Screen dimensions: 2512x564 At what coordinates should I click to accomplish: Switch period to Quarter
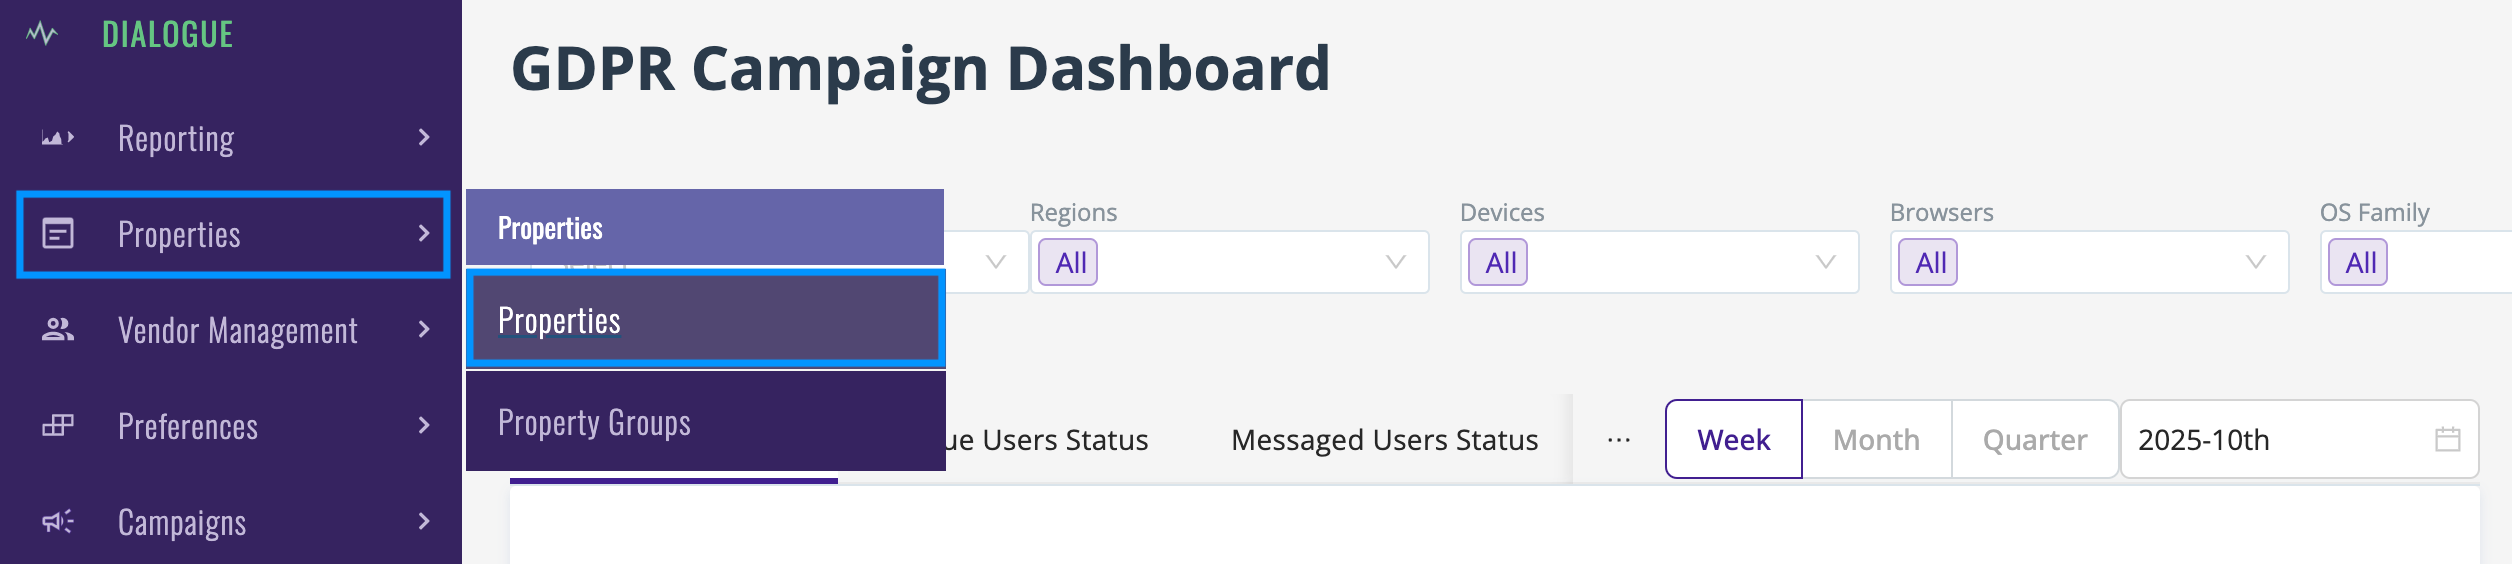pyautogui.click(x=2035, y=439)
